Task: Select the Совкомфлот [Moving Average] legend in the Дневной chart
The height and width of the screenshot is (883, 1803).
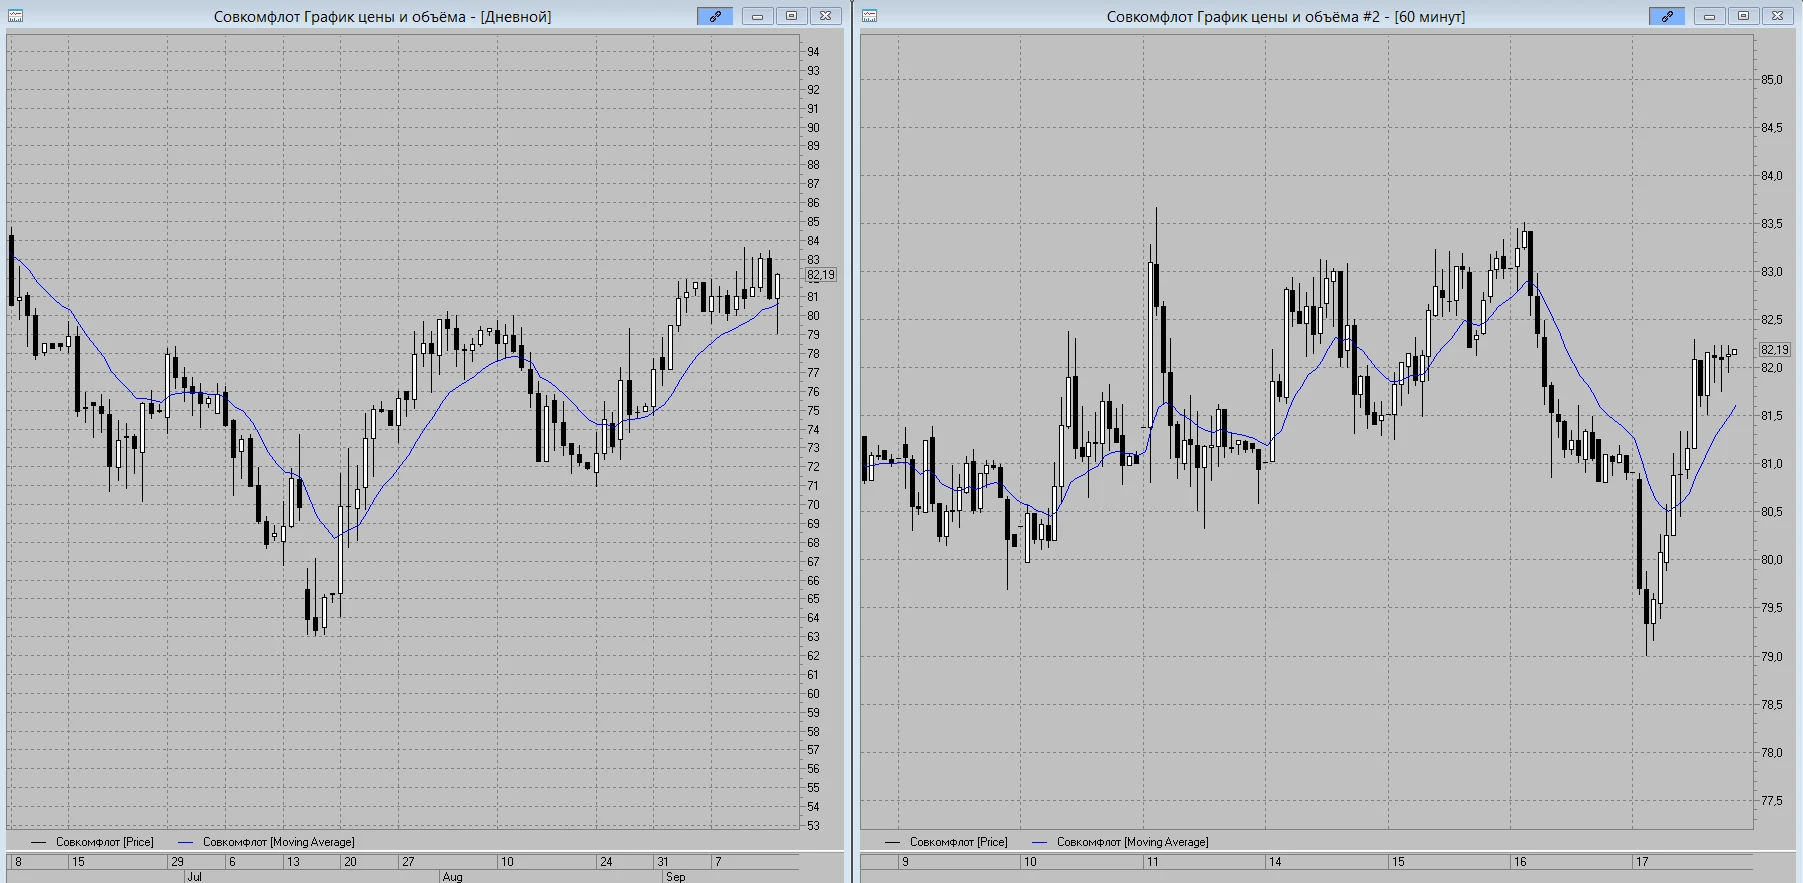Action: click(266, 842)
